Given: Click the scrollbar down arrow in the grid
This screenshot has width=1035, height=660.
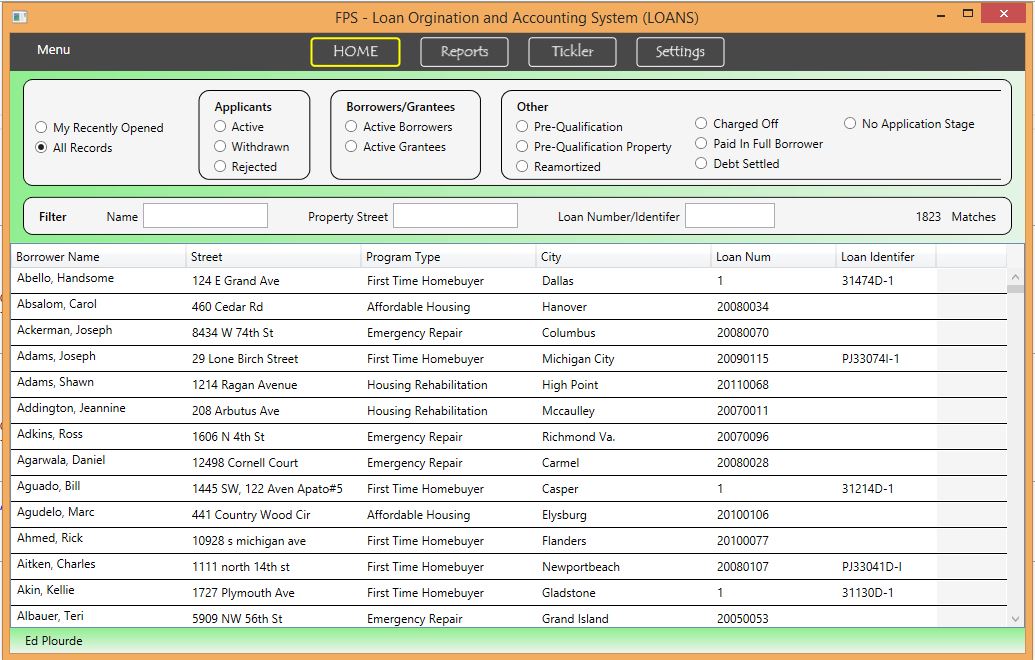Looking at the screenshot, I should click(1016, 619).
